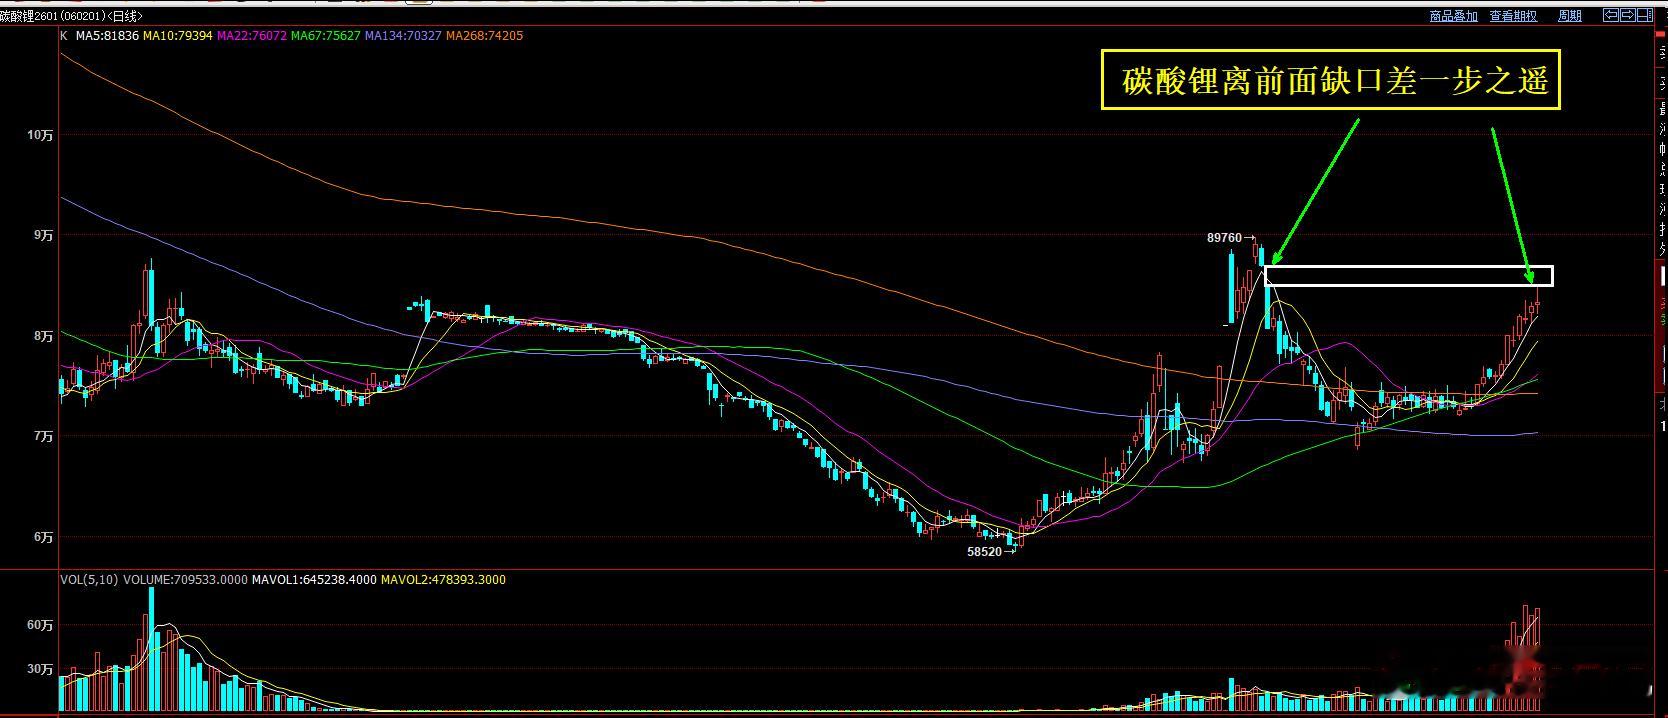The image size is (1668, 718).
Task: Click the 10万 price axis label
Action: coord(40,135)
